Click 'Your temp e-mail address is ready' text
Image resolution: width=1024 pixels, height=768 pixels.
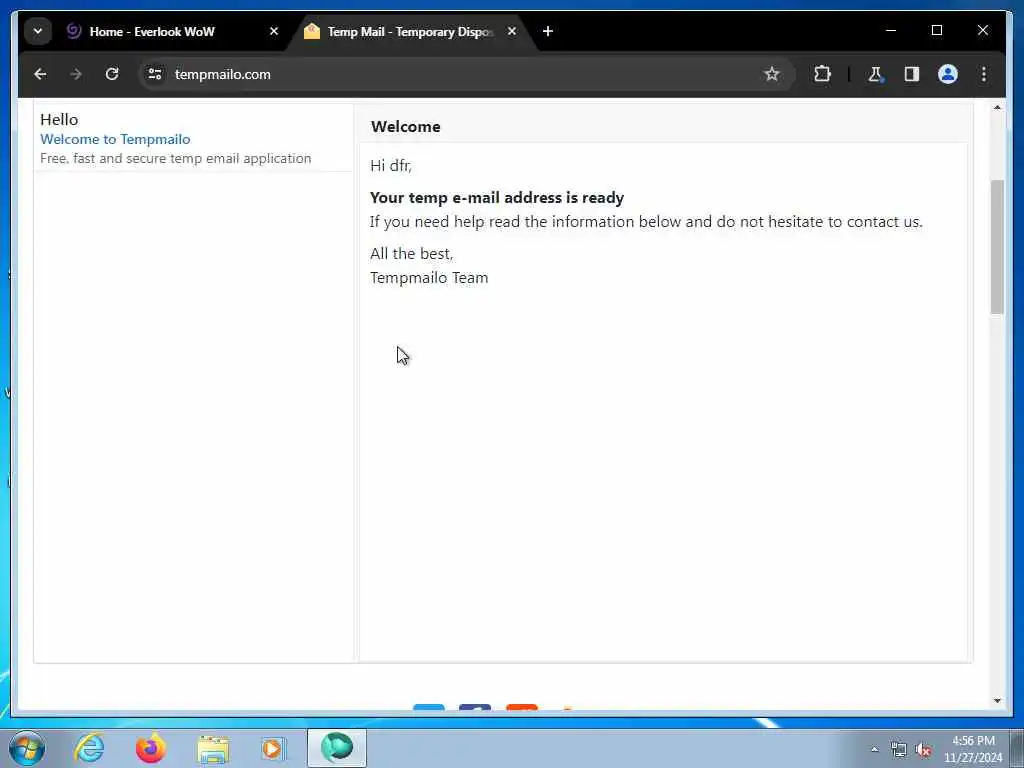pos(497,197)
